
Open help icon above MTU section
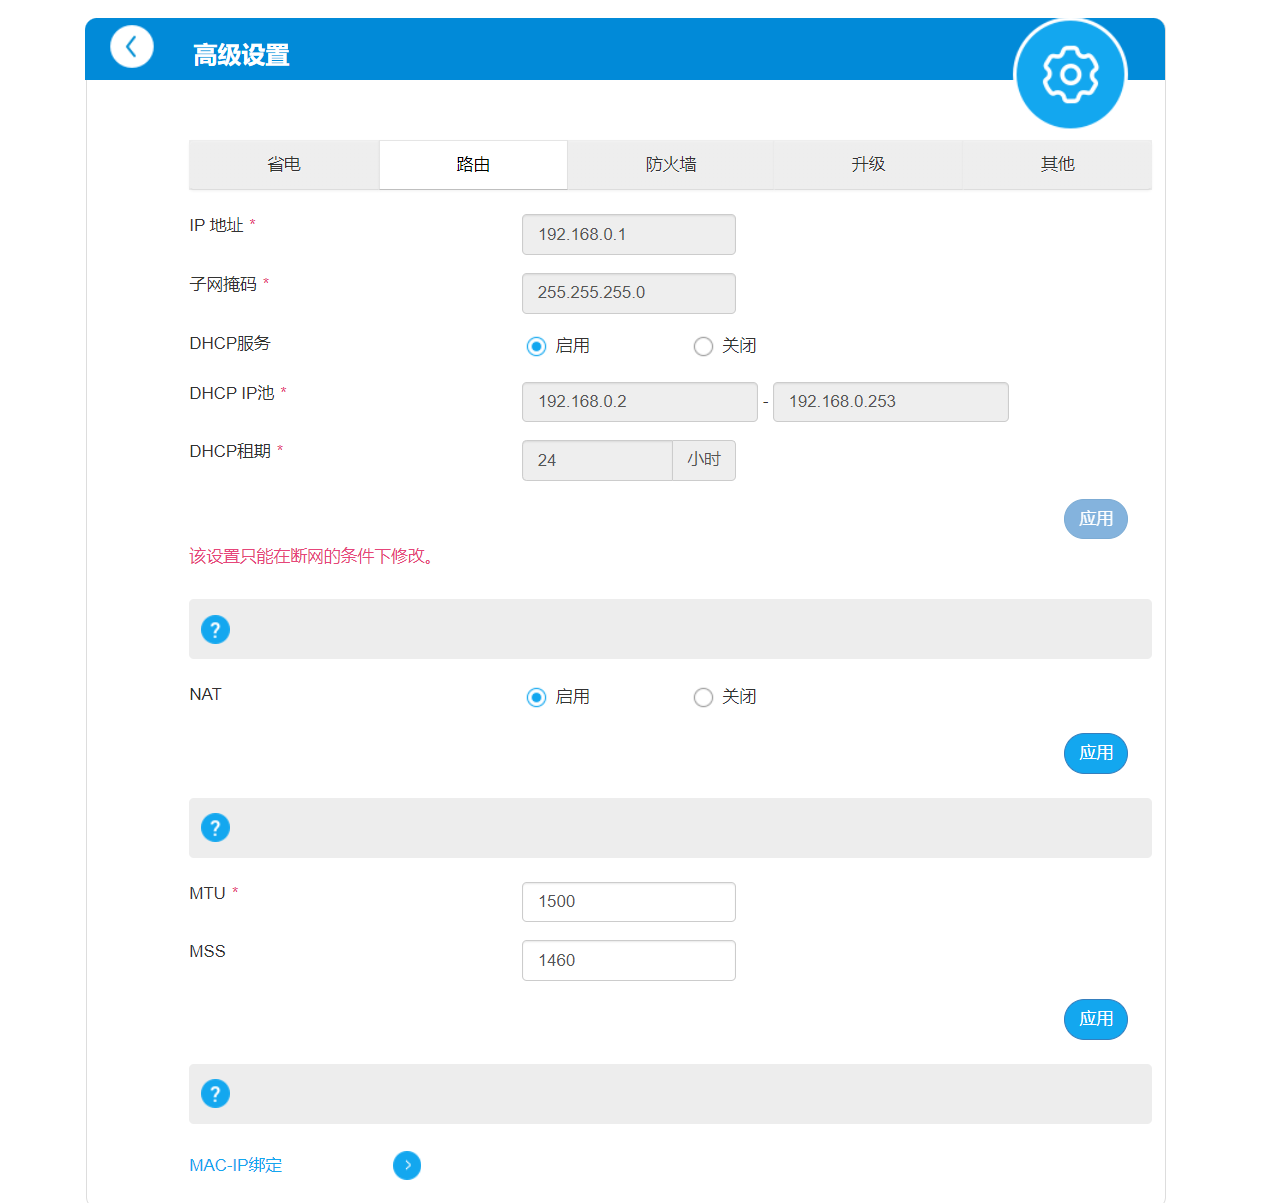point(215,828)
